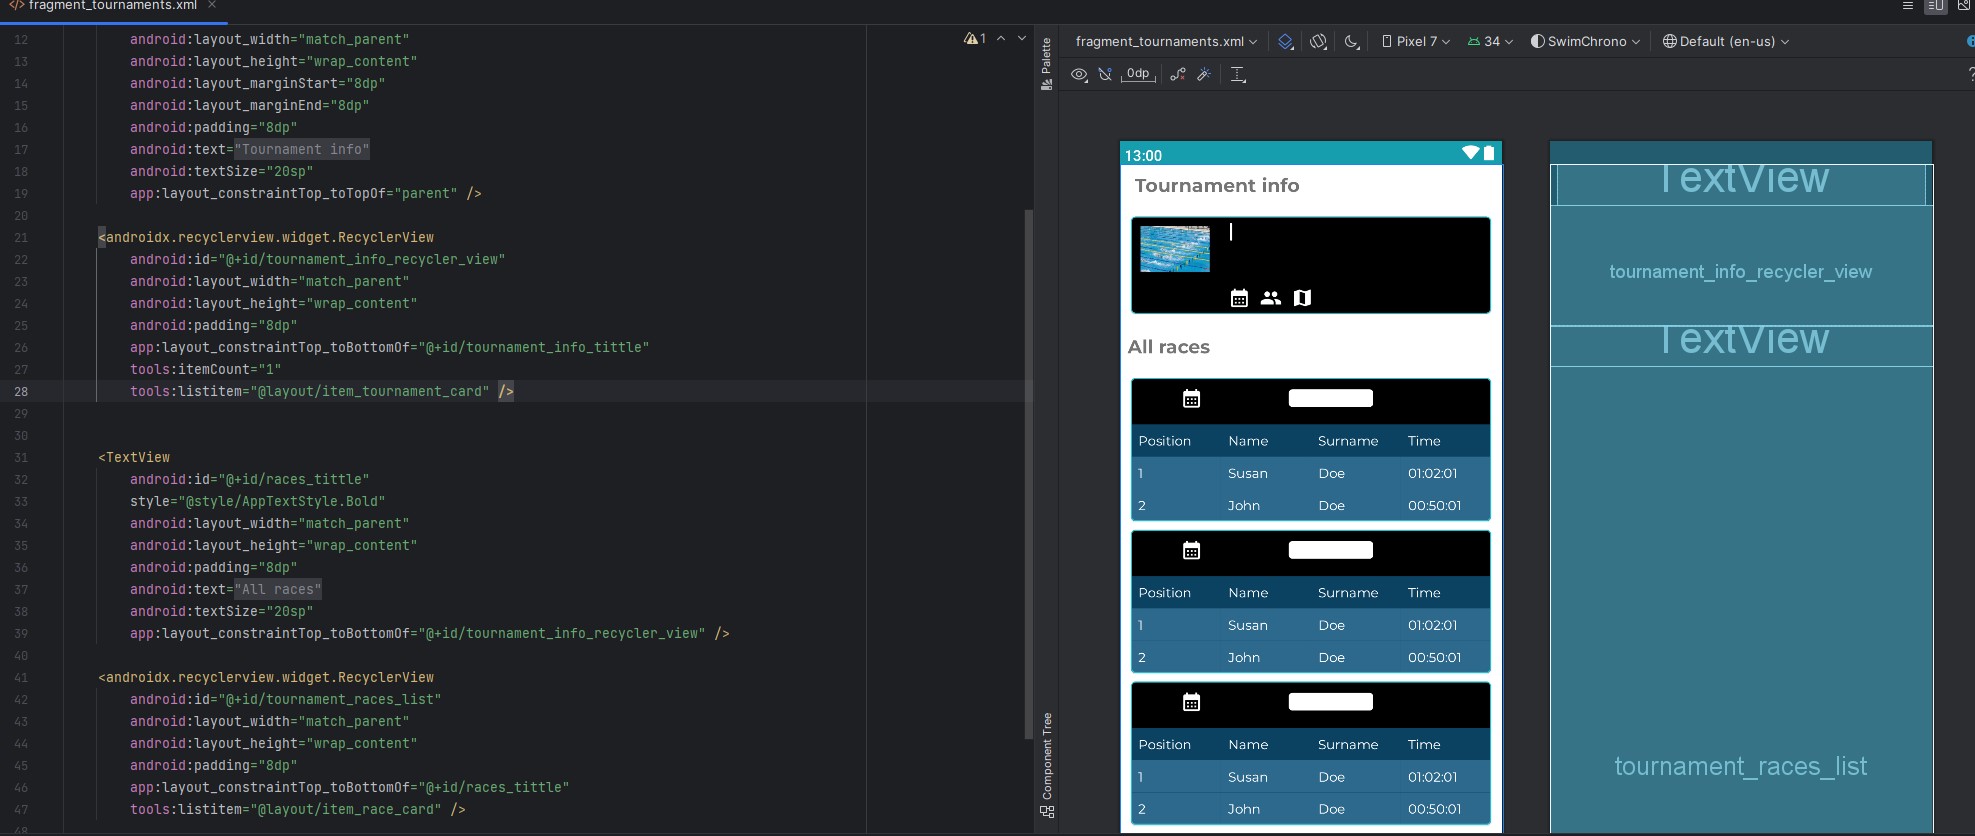
Task: Click the editor vertical scrollbar
Action: click(x=1028, y=475)
